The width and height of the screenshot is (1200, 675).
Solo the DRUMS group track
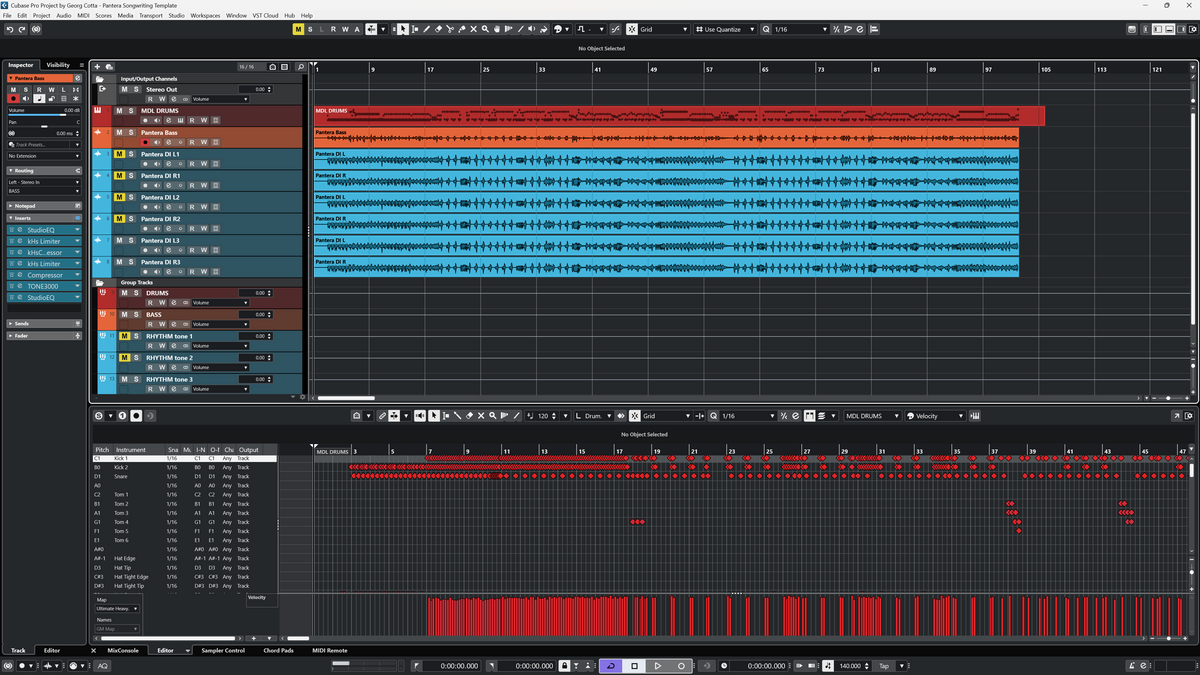136,293
